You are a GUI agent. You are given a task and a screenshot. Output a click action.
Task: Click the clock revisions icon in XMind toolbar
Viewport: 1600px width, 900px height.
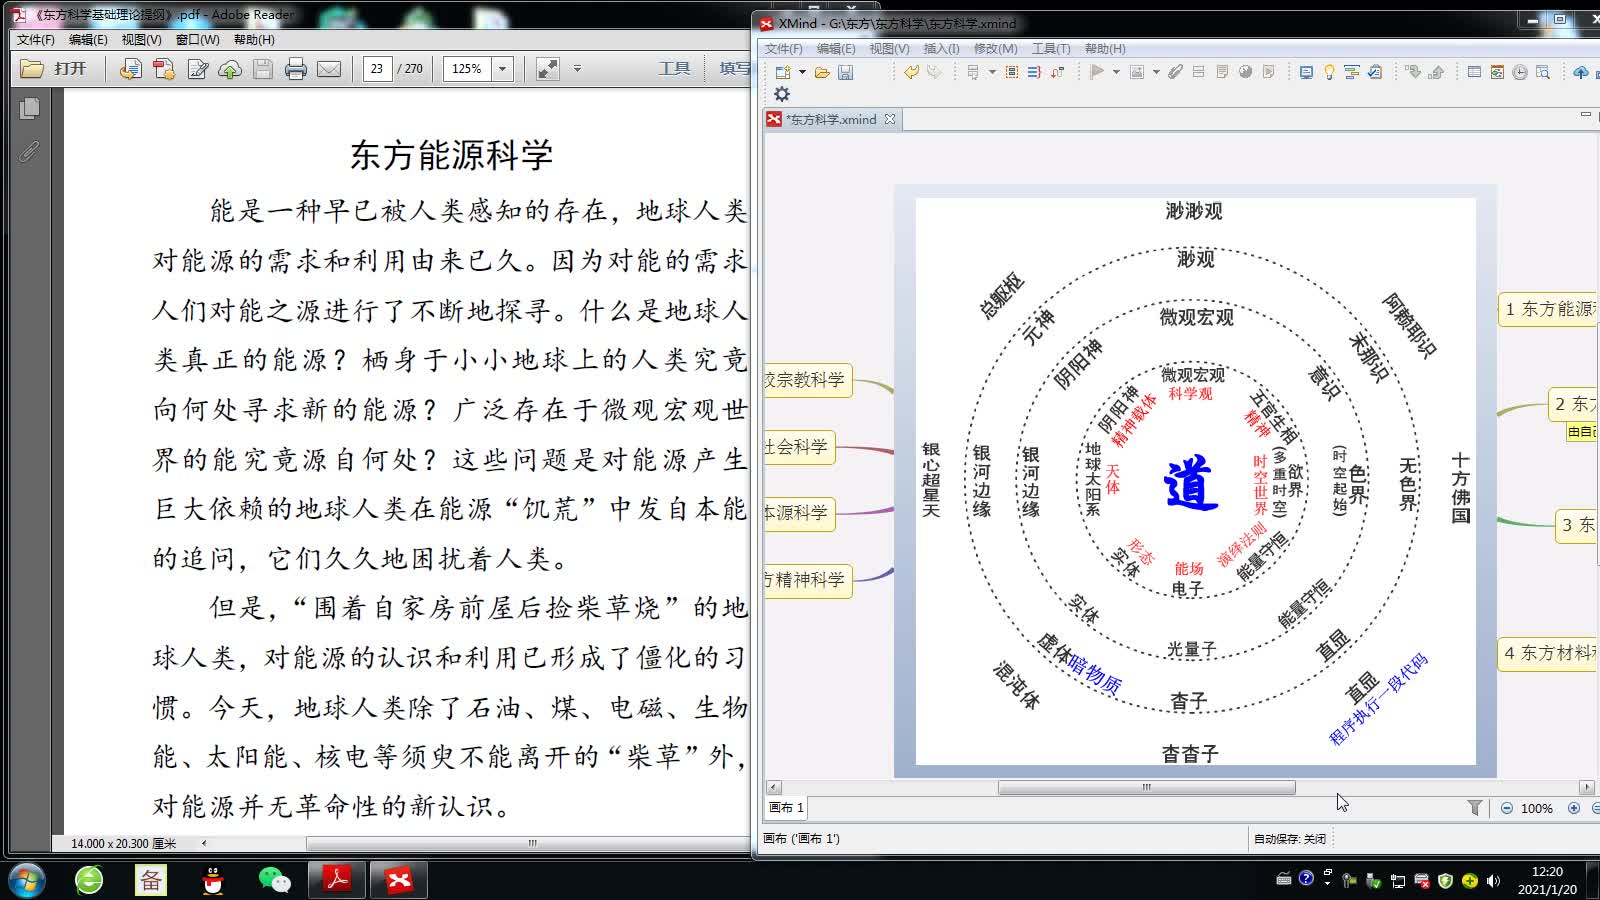tap(1520, 72)
